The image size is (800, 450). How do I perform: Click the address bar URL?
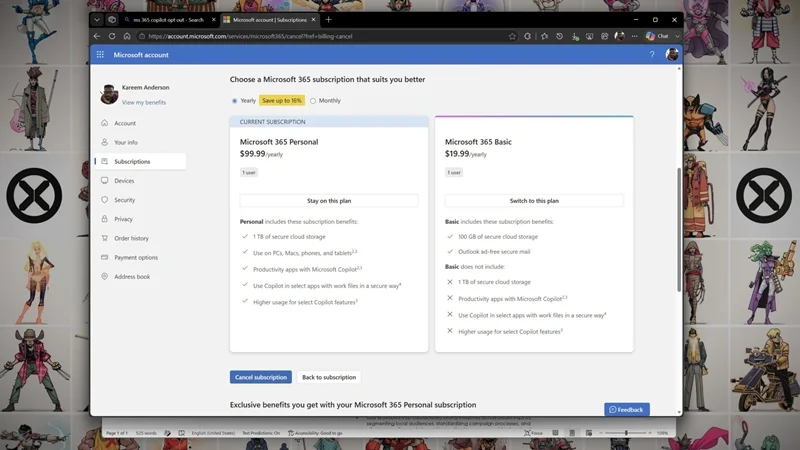click(250, 36)
